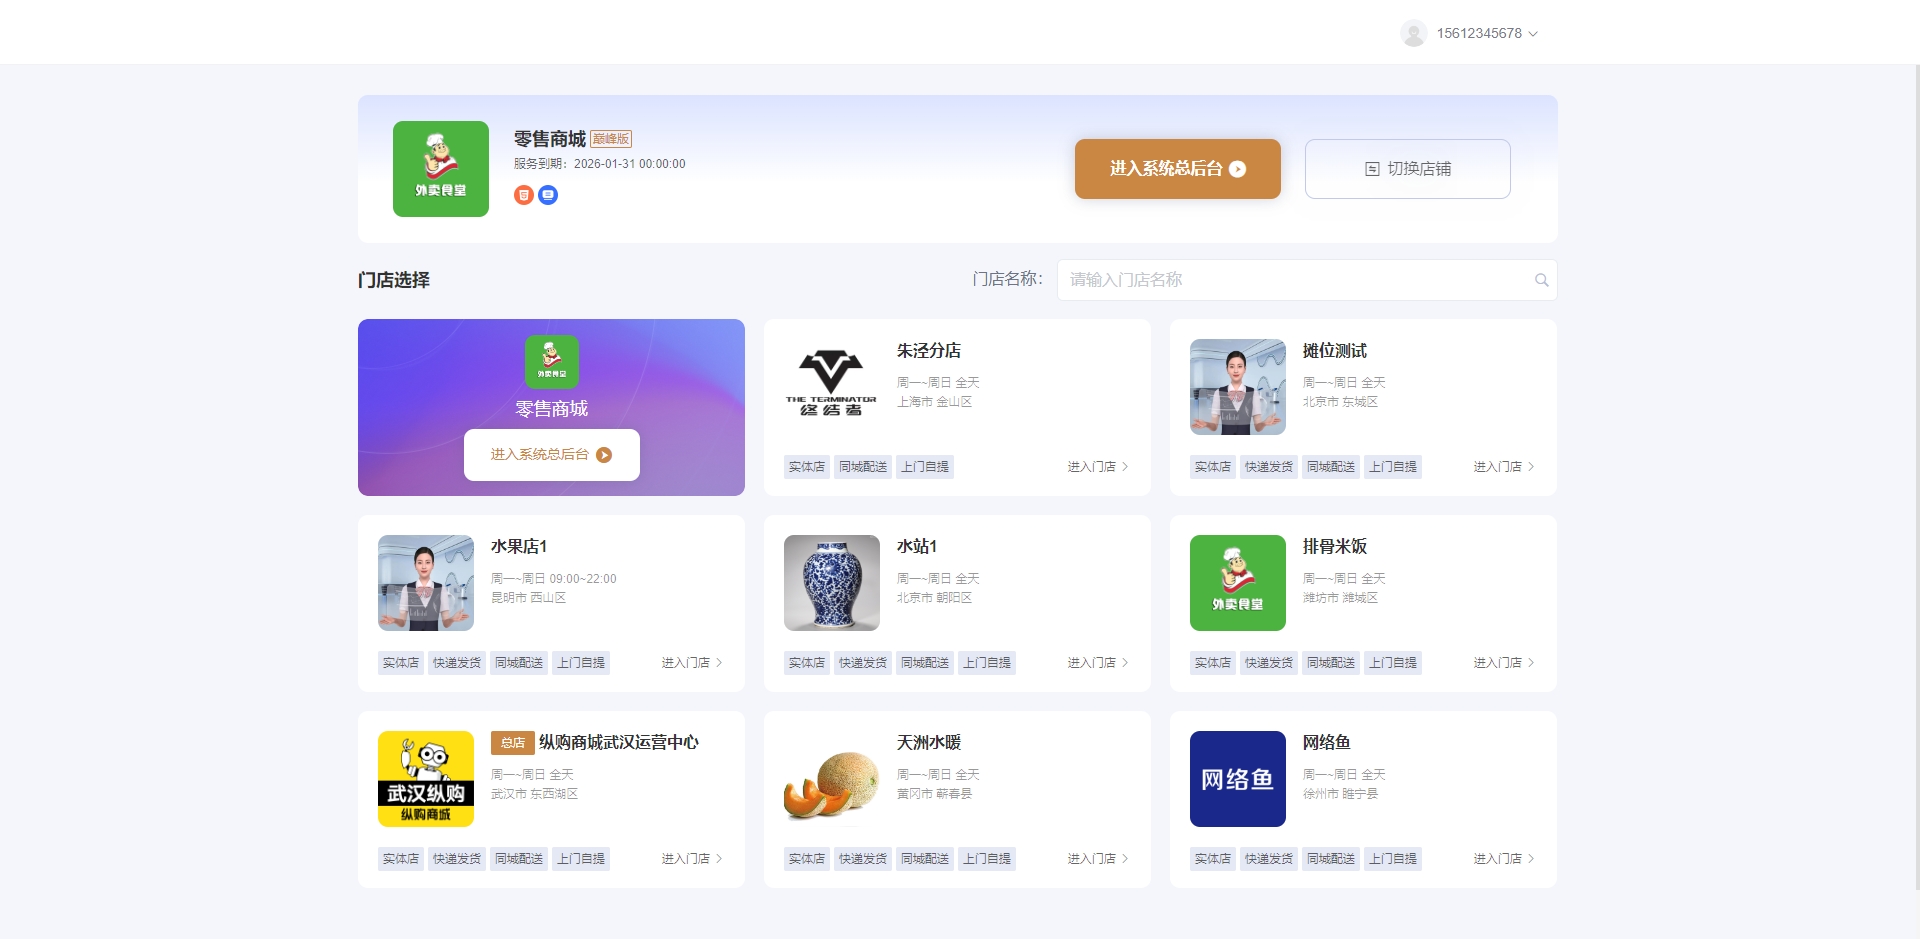The image size is (1920, 939).
Task: Click the 水站1 blue vase image
Action: [x=831, y=583]
